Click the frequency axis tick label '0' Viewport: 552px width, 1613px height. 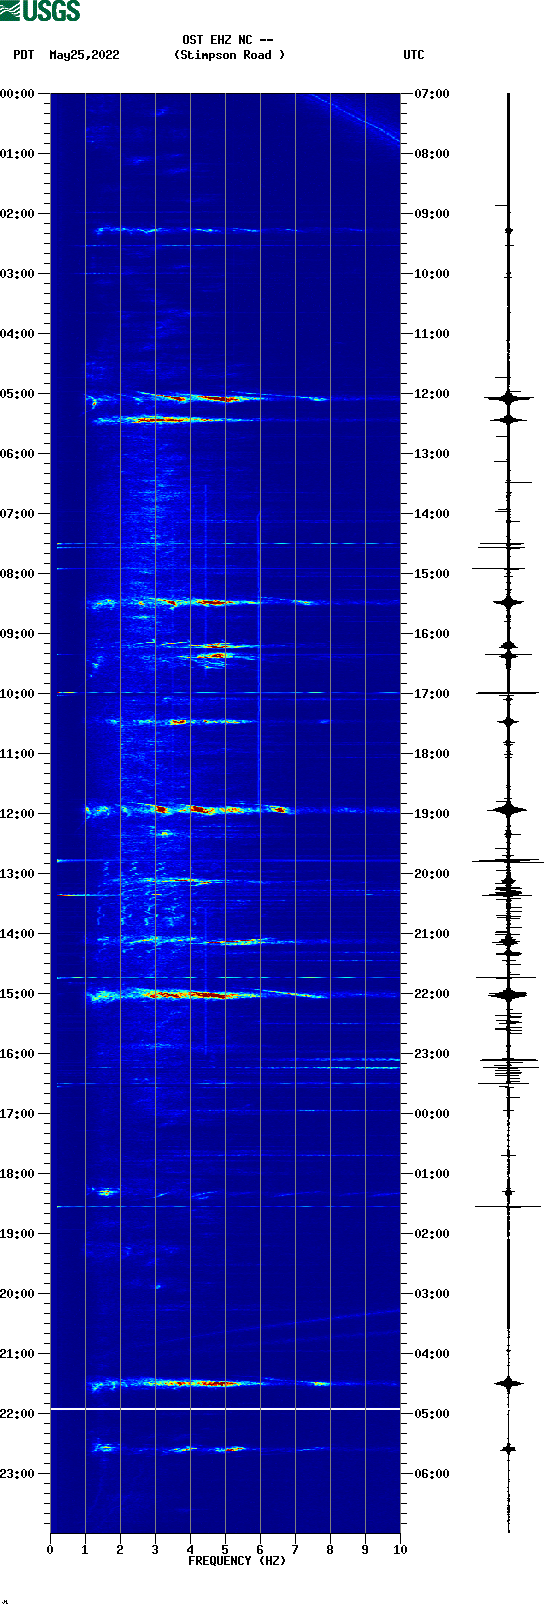(x=50, y=1550)
